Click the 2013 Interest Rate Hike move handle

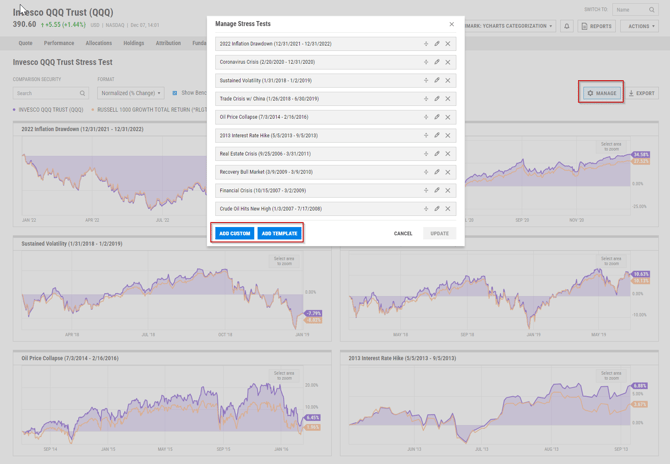[x=426, y=135]
